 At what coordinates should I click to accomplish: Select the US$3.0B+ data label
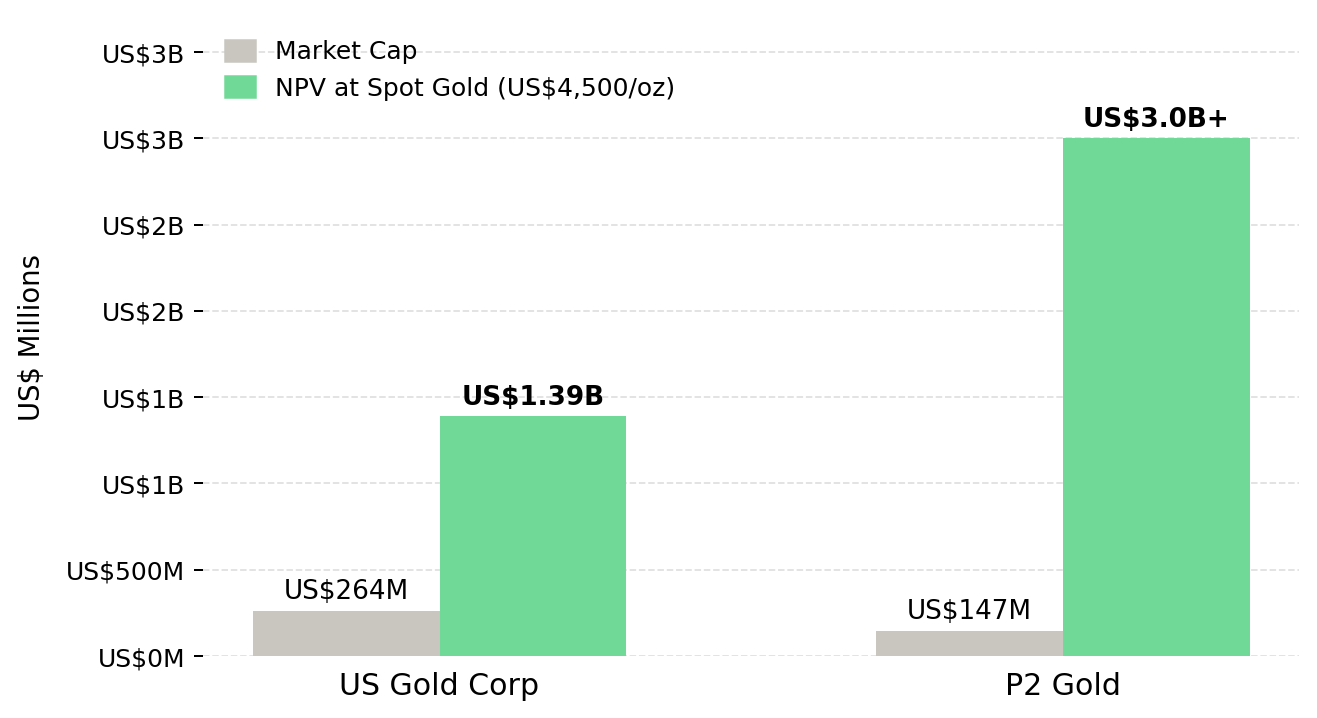tap(1155, 118)
